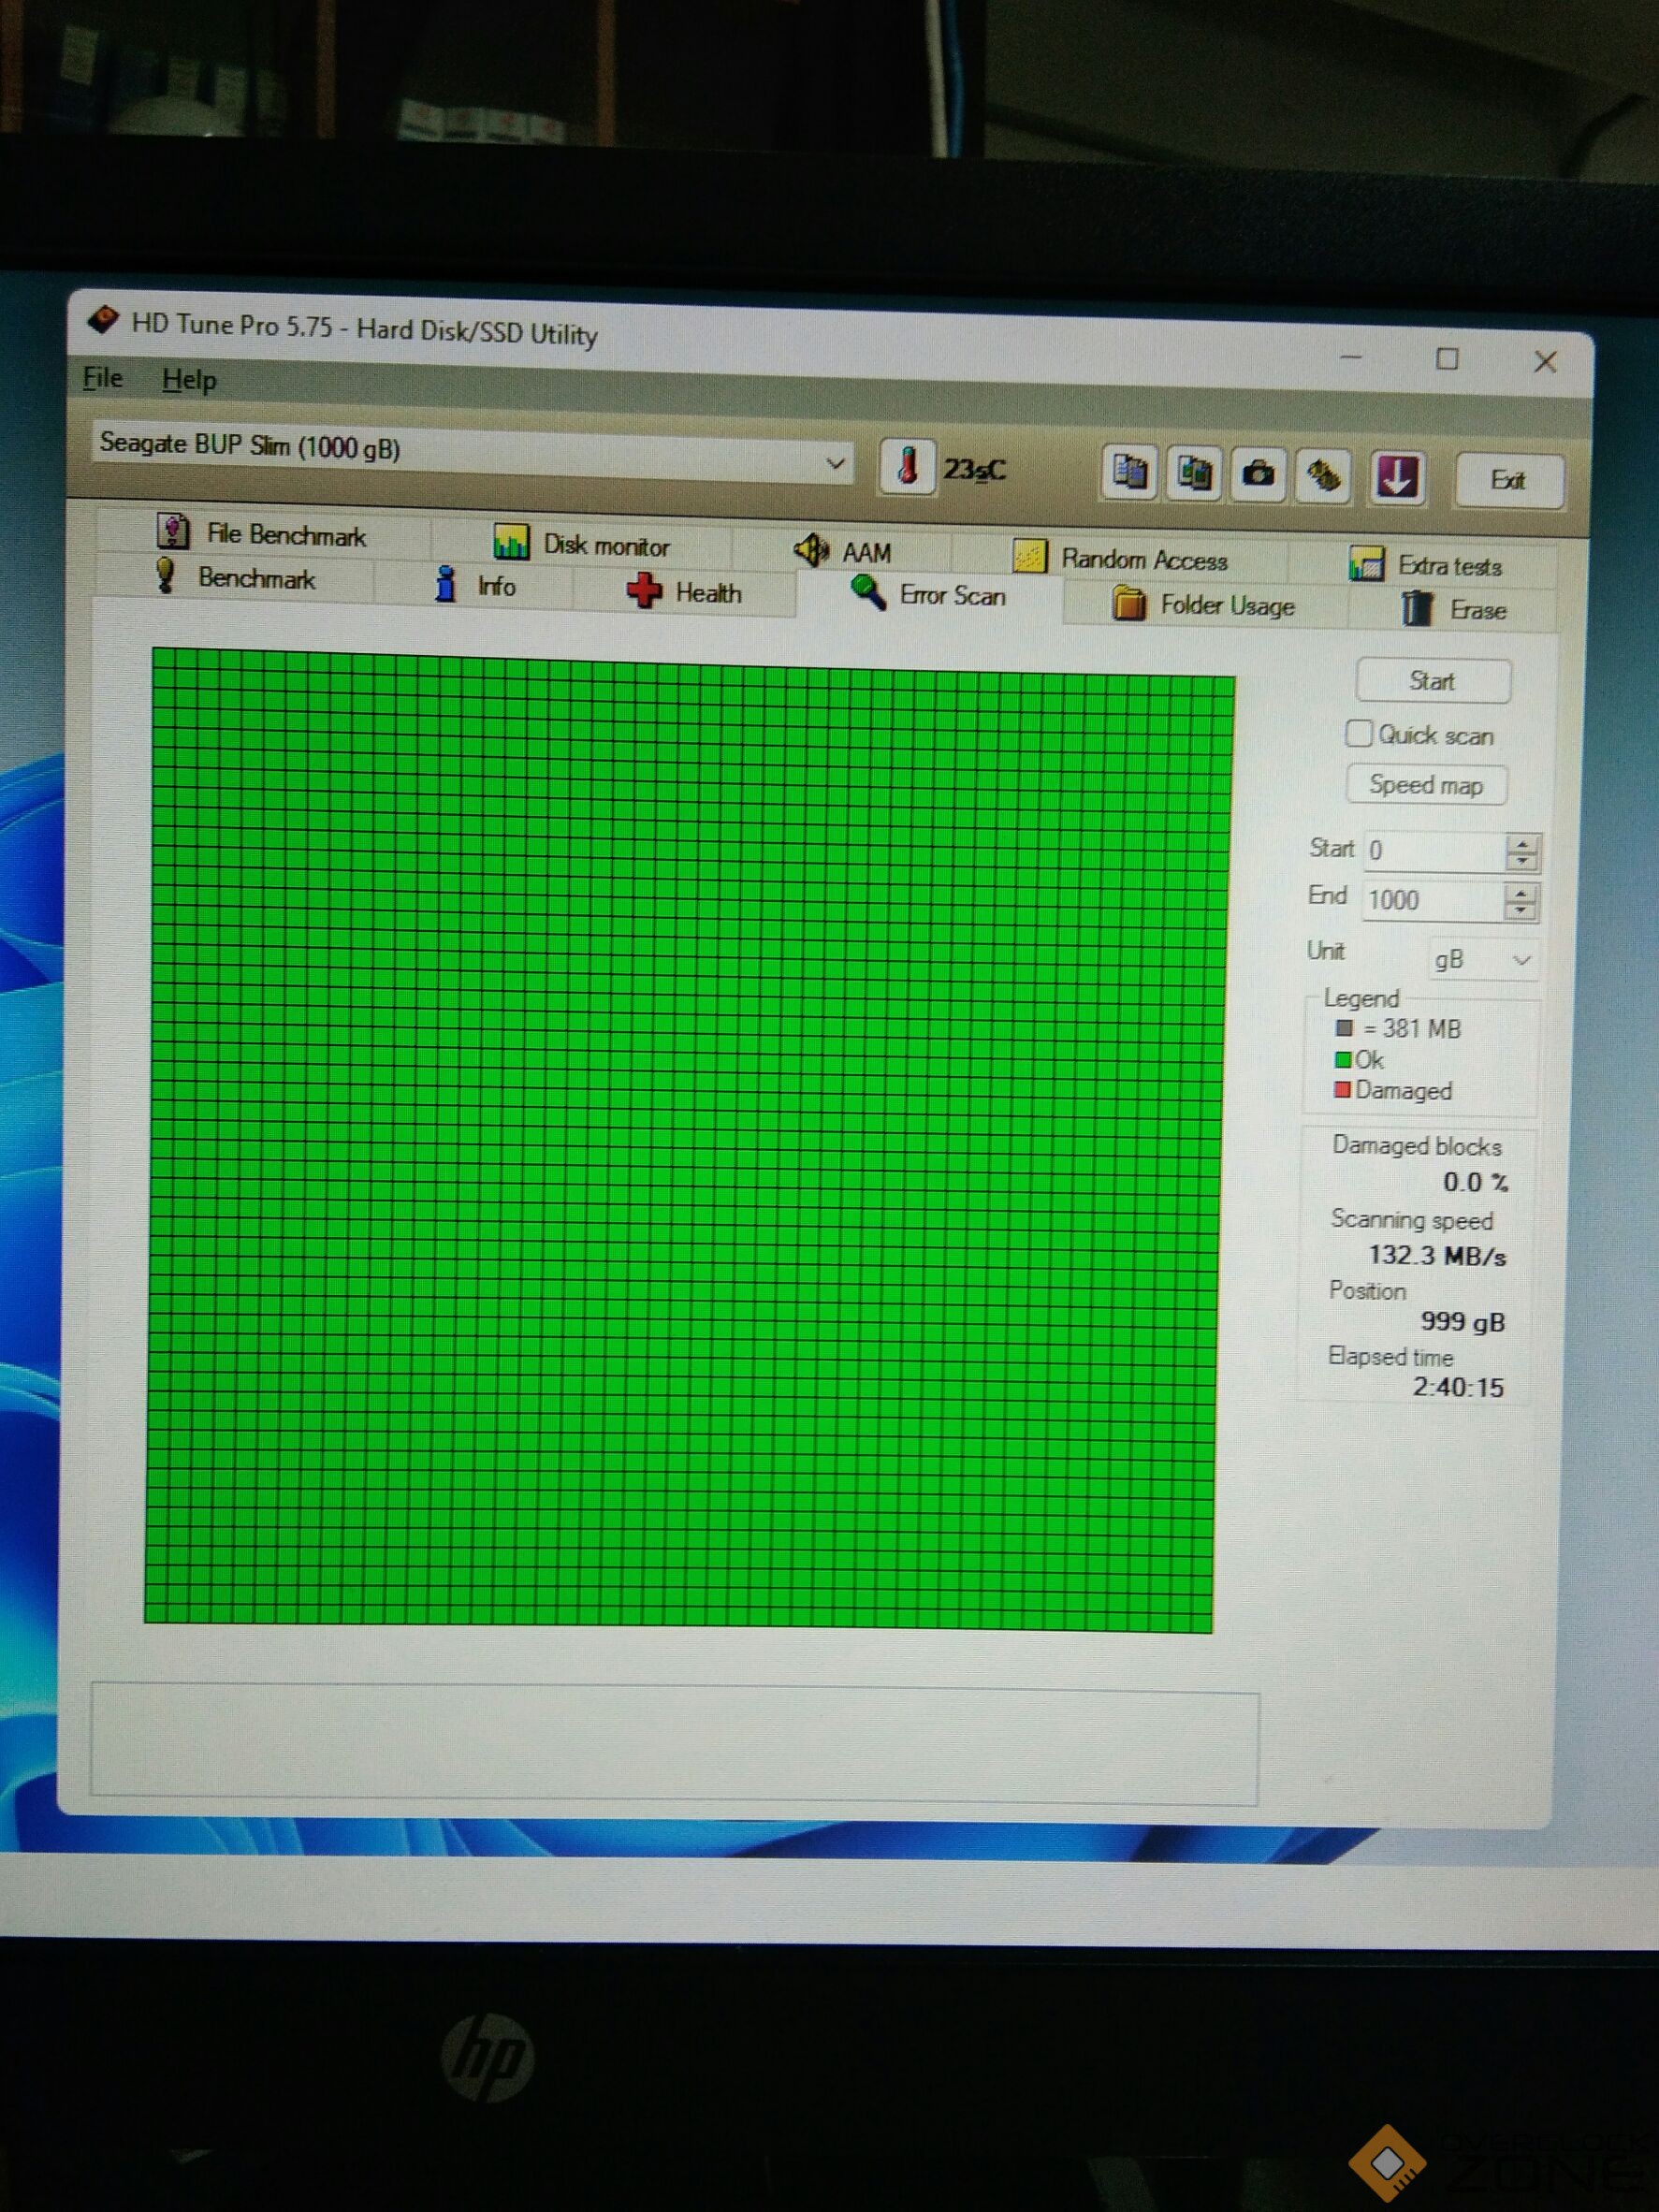Screen dimensions: 1659x2212
Task: Click the thermometer temperature icon
Action: tap(907, 467)
